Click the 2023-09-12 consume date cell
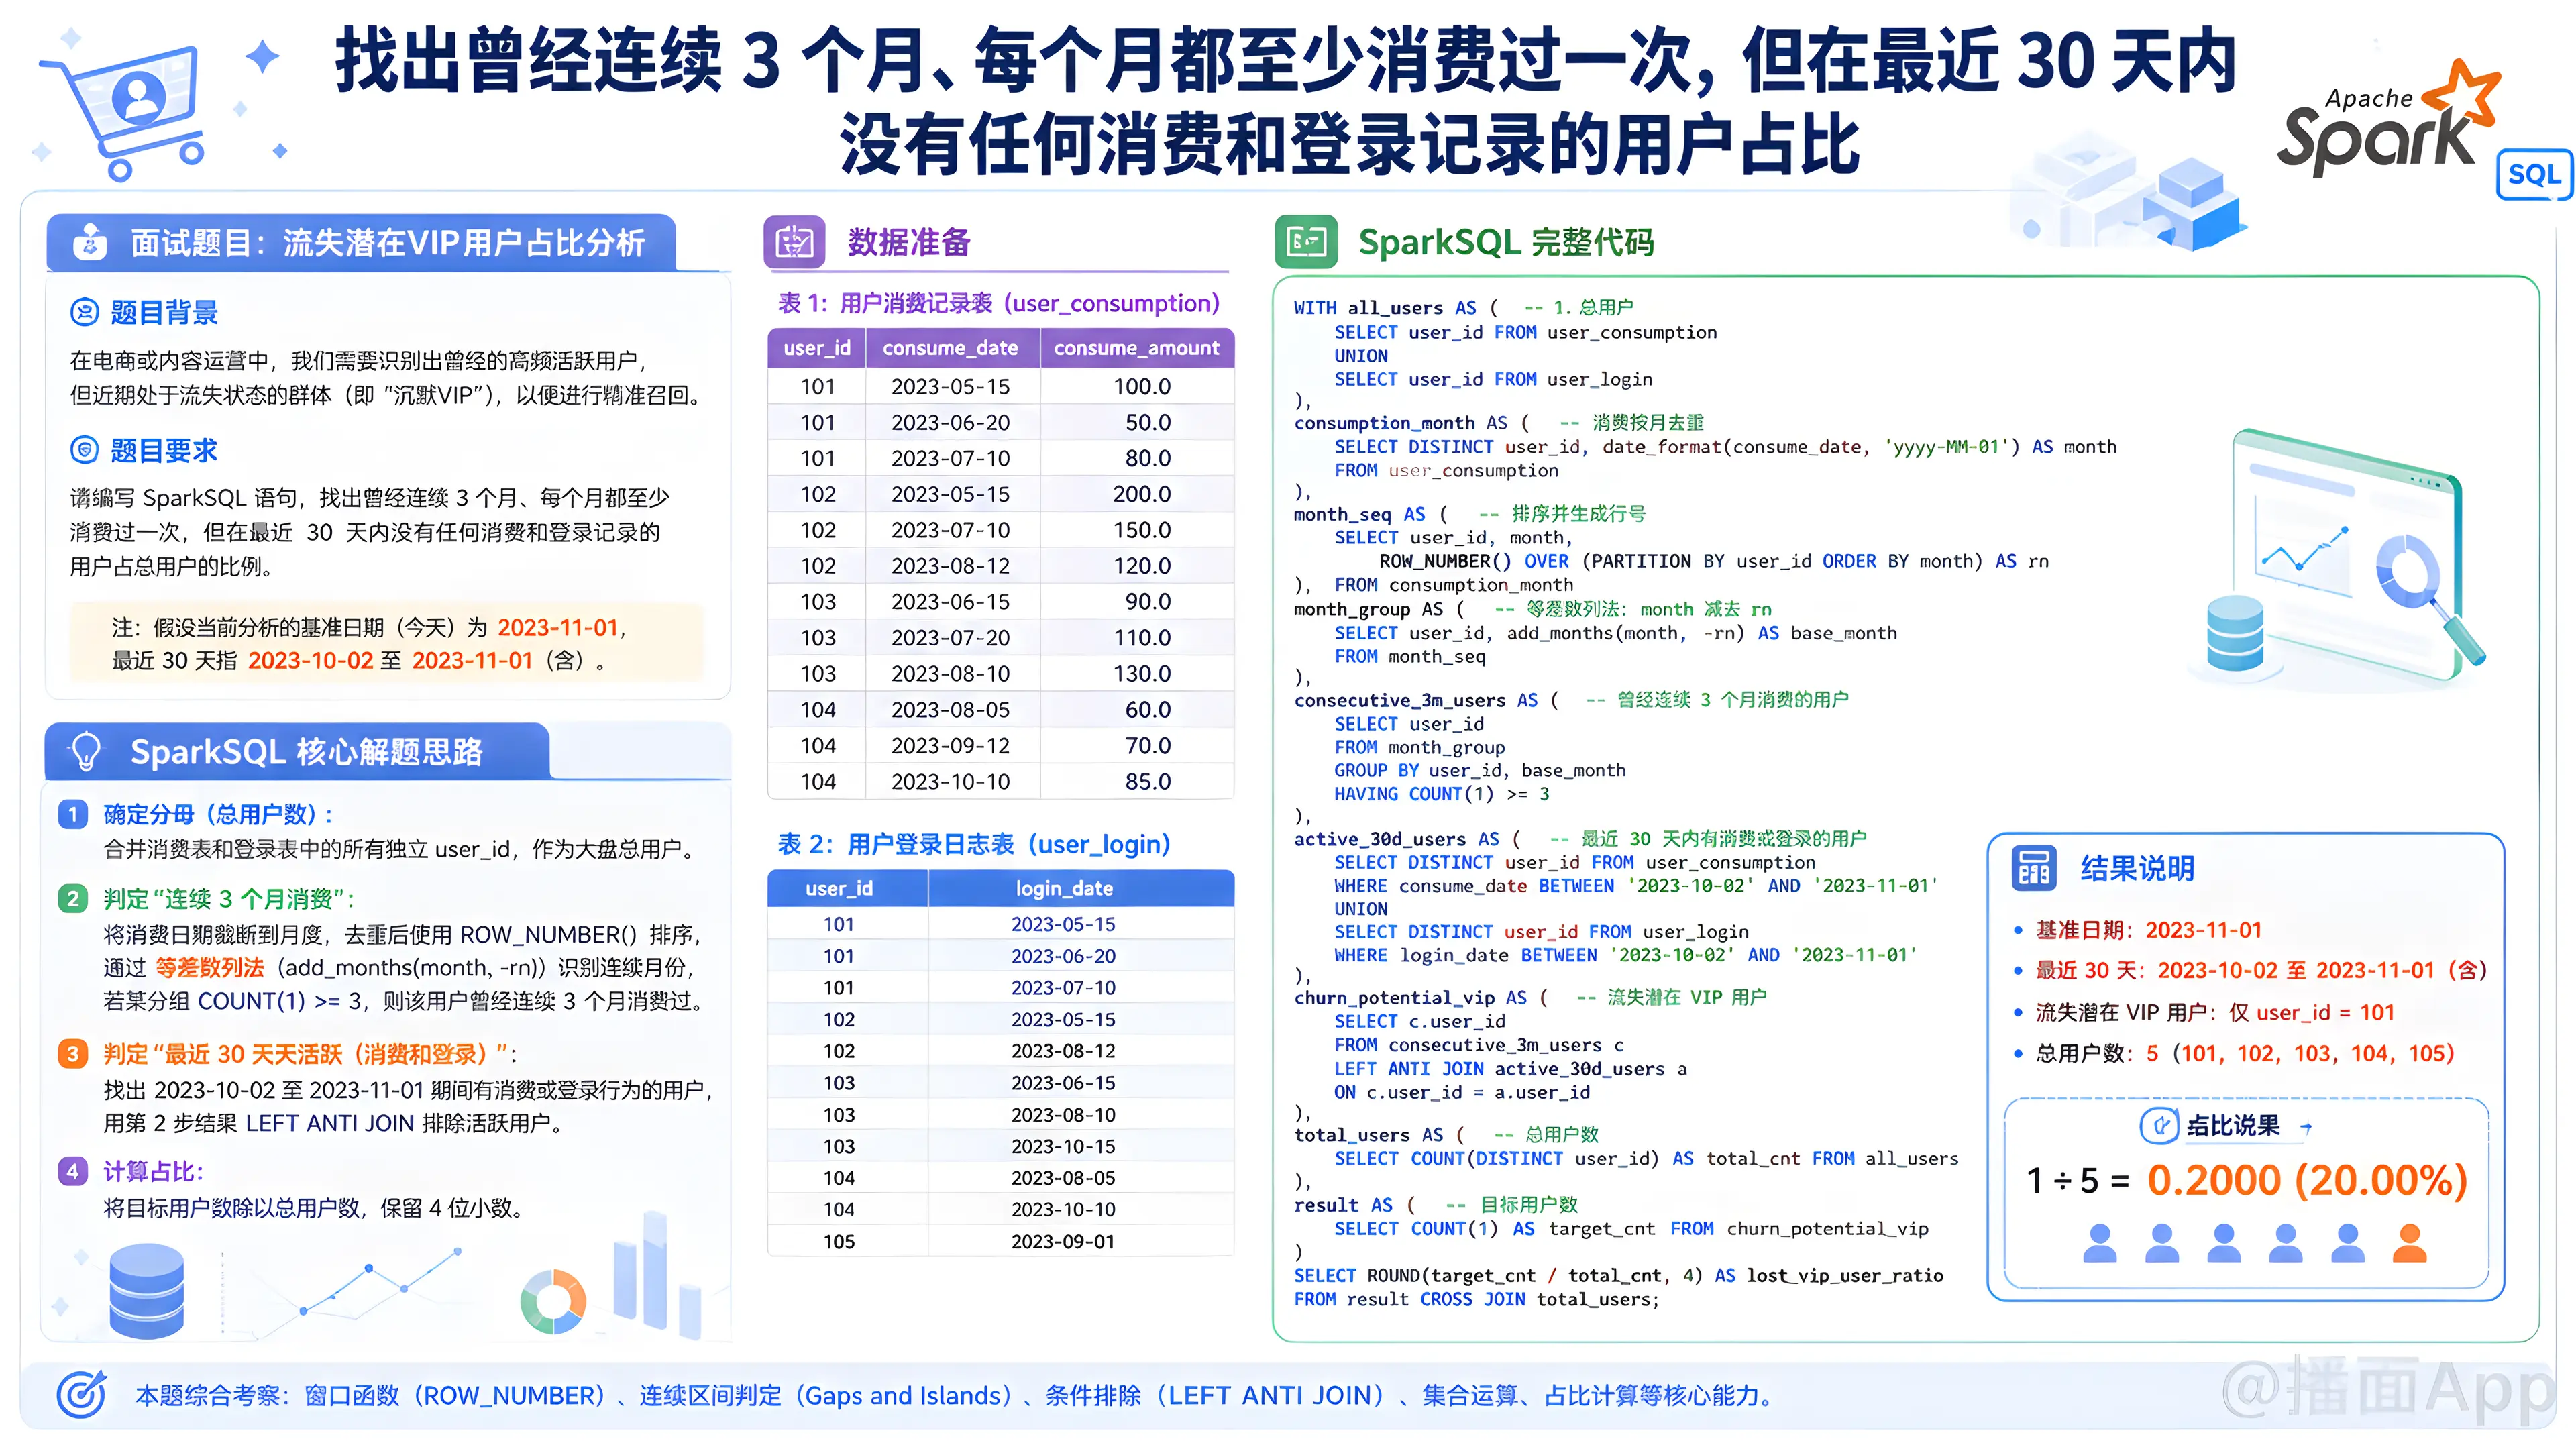The height and width of the screenshot is (1449, 2576). [x=951, y=745]
